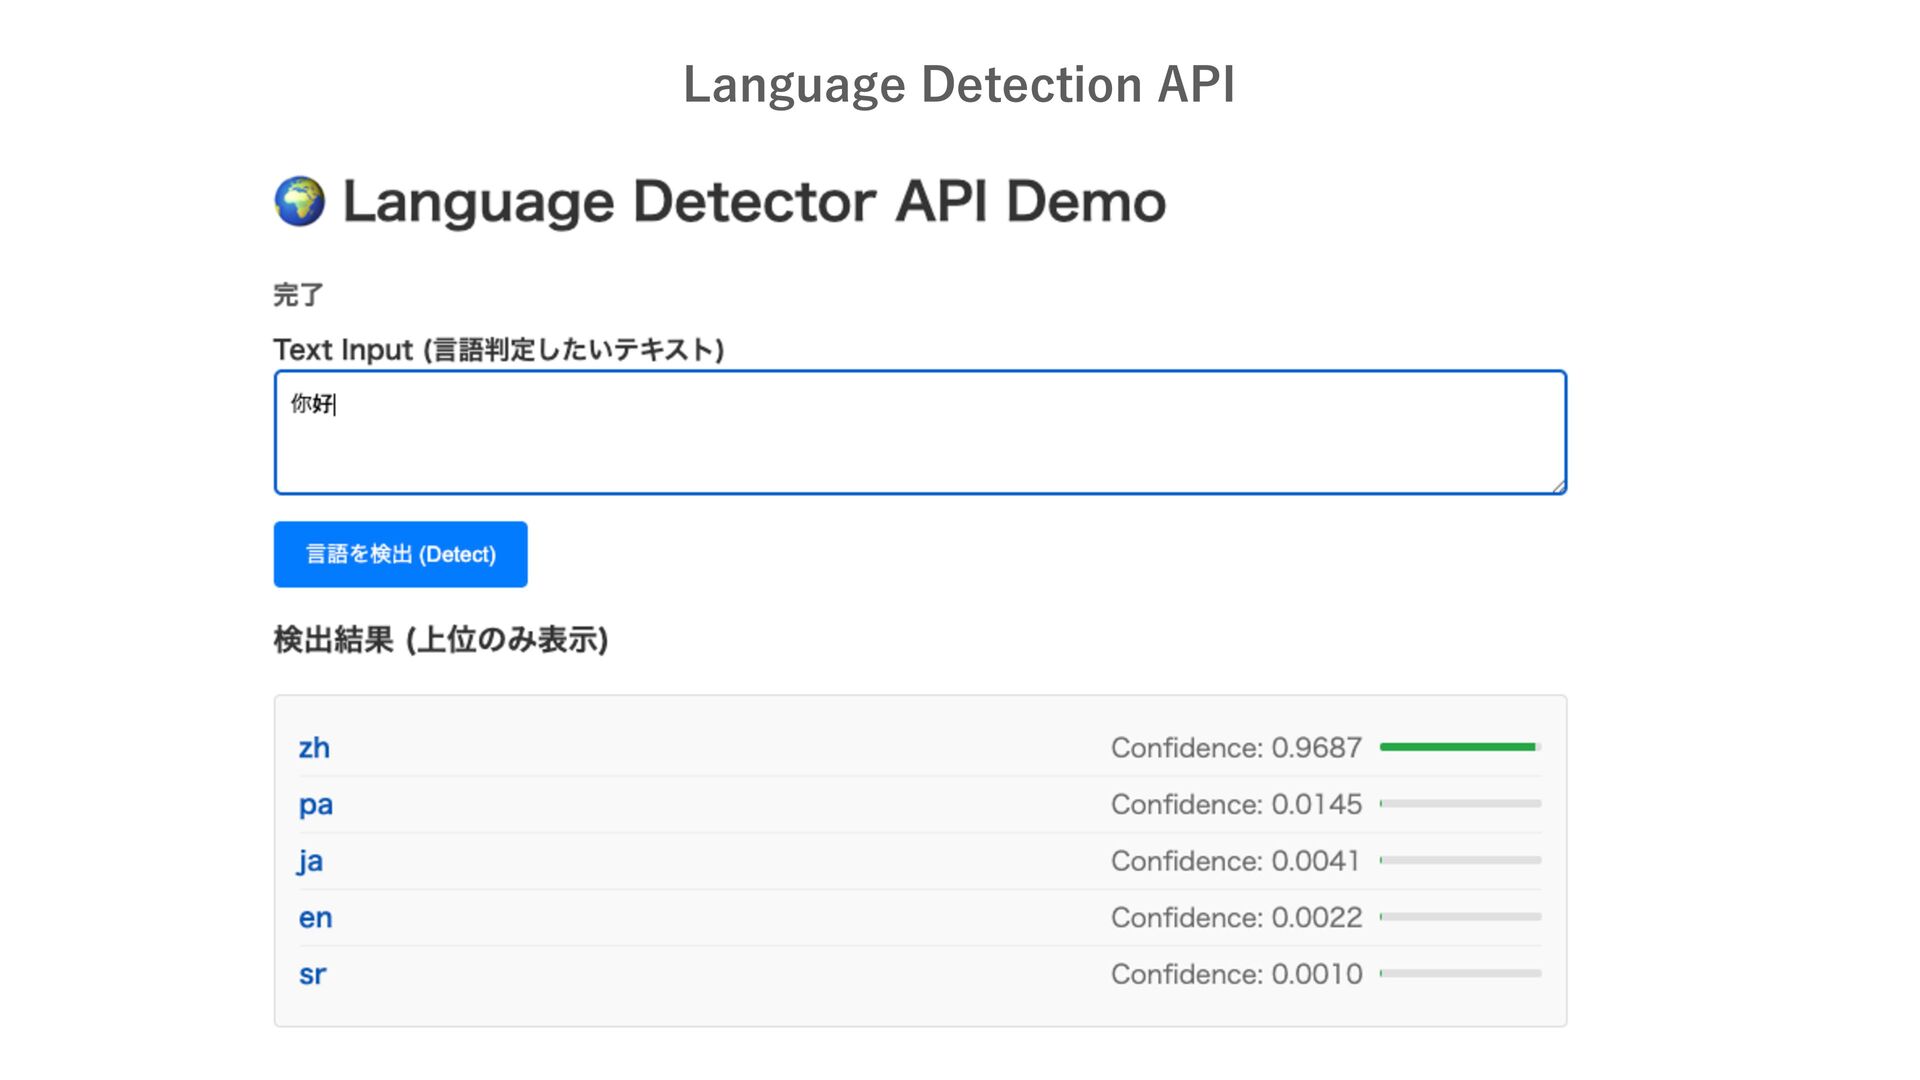
Task: Select the ja language result
Action: [310, 861]
